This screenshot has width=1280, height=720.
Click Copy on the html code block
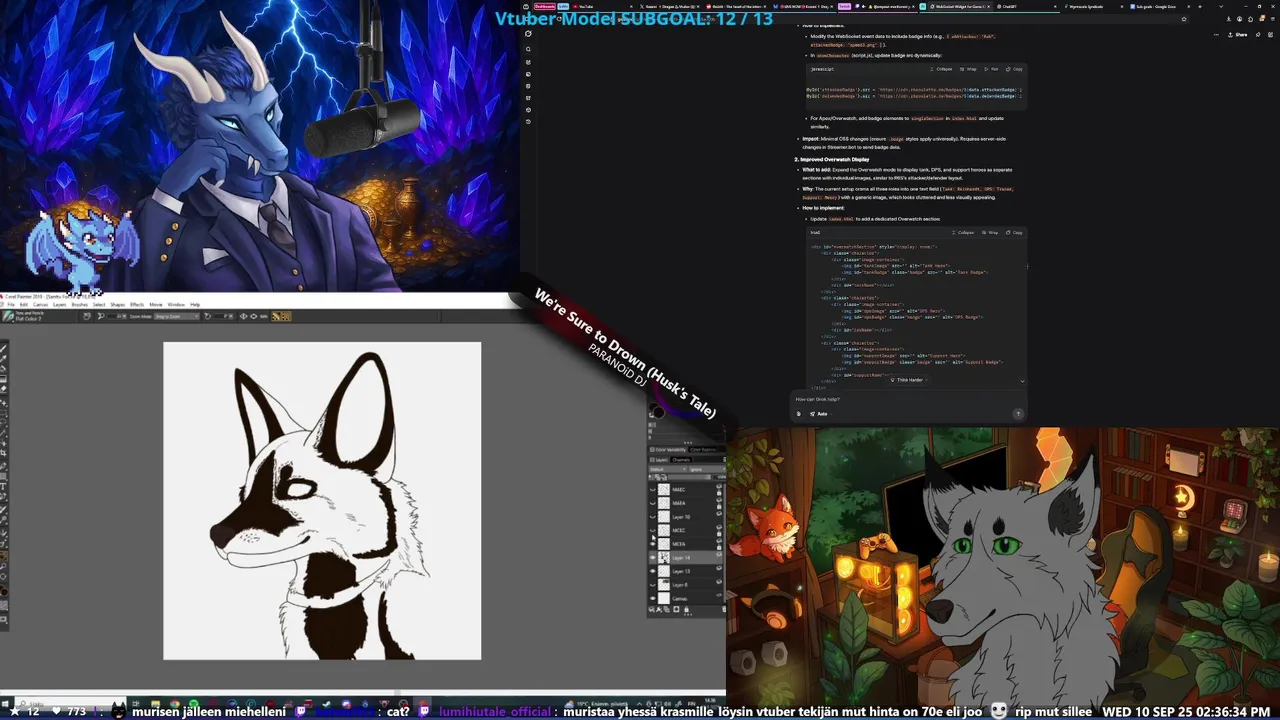click(1014, 232)
